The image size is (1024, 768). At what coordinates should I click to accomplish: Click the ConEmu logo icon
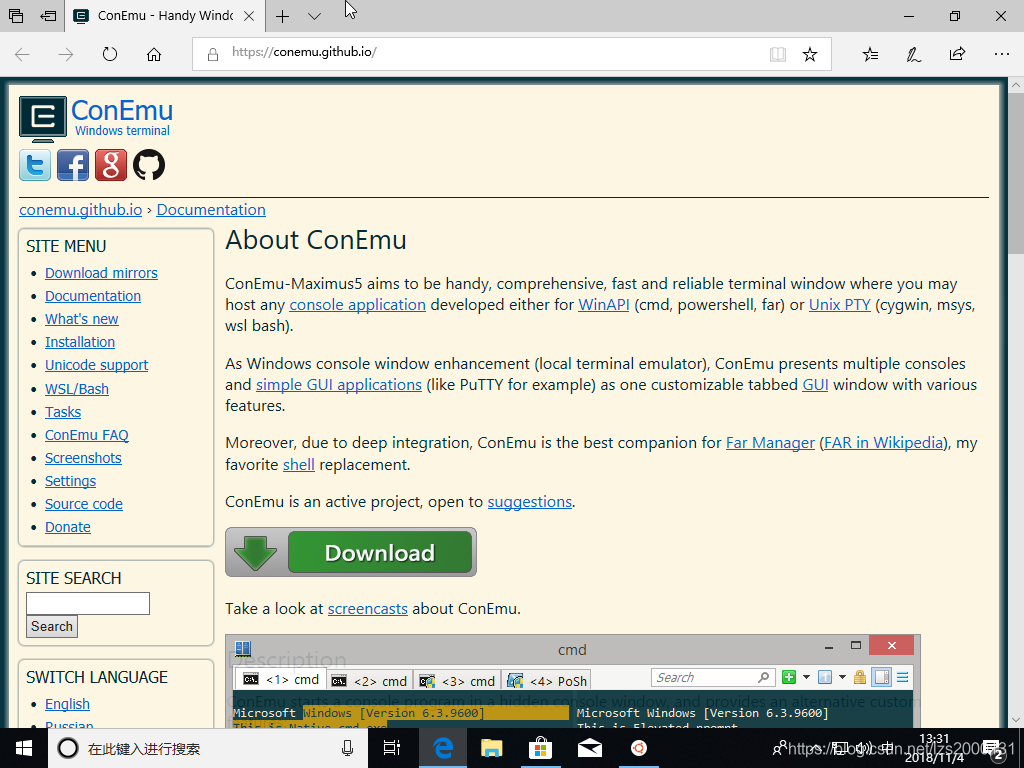tap(42, 119)
